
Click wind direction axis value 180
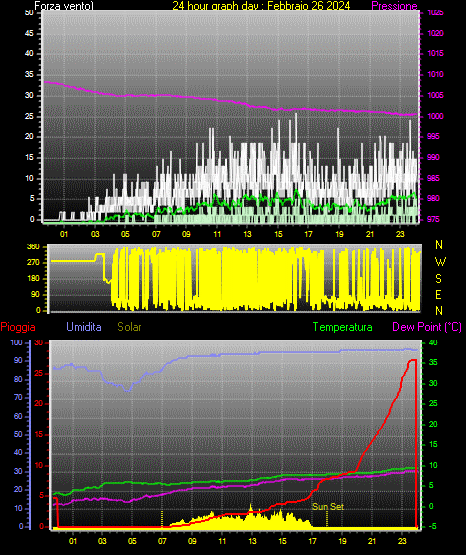(33, 279)
